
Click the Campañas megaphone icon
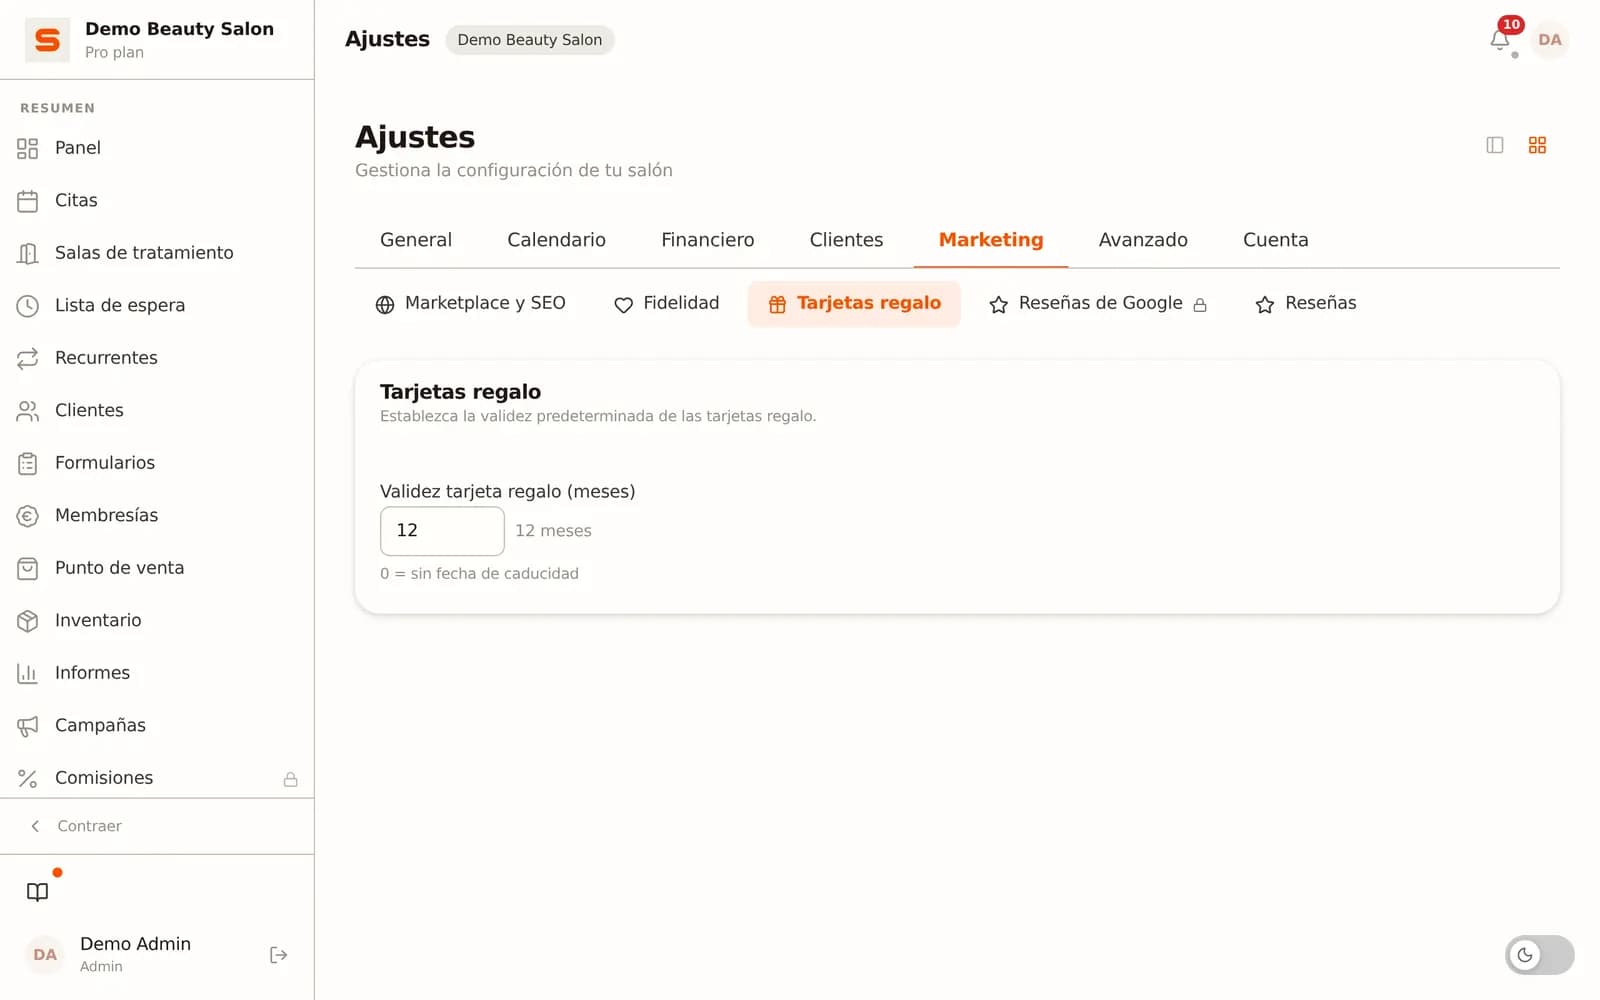coord(28,726)
